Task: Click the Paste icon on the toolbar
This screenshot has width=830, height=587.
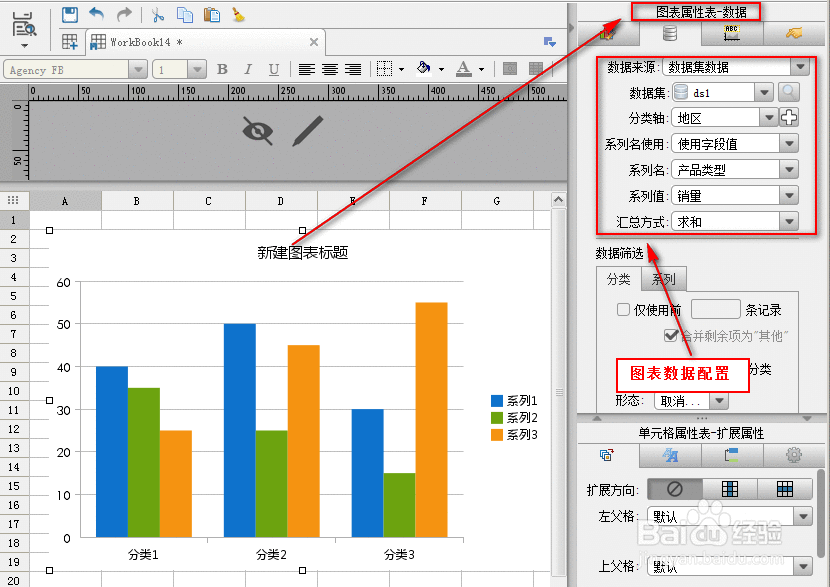Action: (x=211, y=14)
